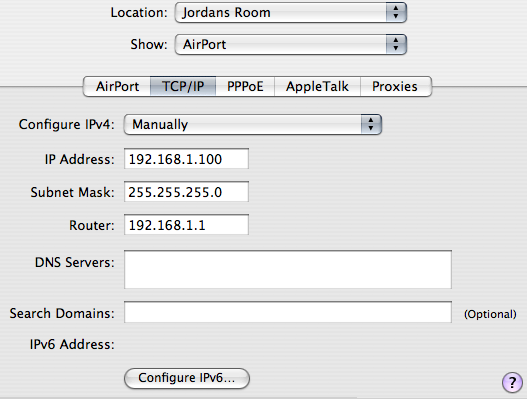Click the Search Domains input field

288,312
